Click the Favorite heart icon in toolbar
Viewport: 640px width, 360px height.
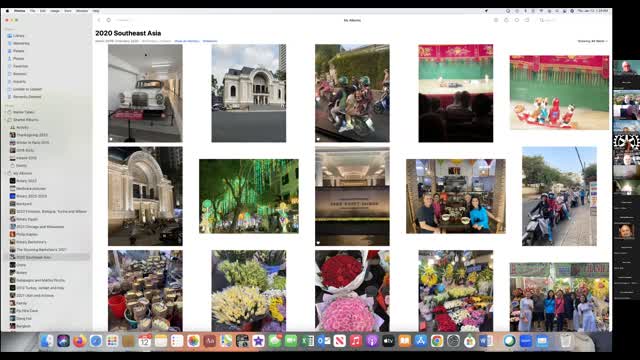(x=517, y=20)
